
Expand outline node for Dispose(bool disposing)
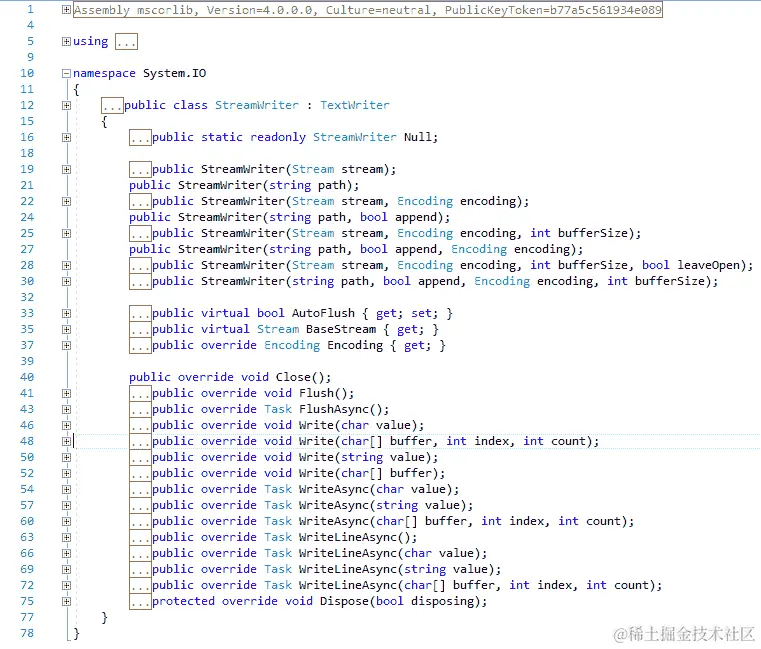coord(66,602)
